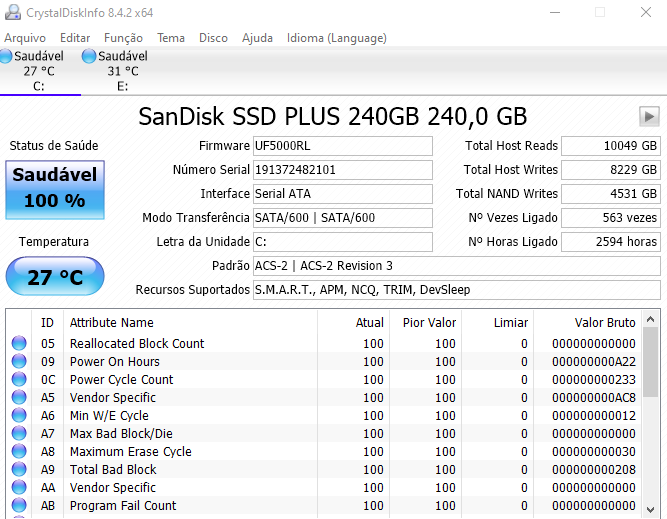This screenshot has width=667, height=519.
Task: Click the ID column header
Action: (x=47, y=322)
